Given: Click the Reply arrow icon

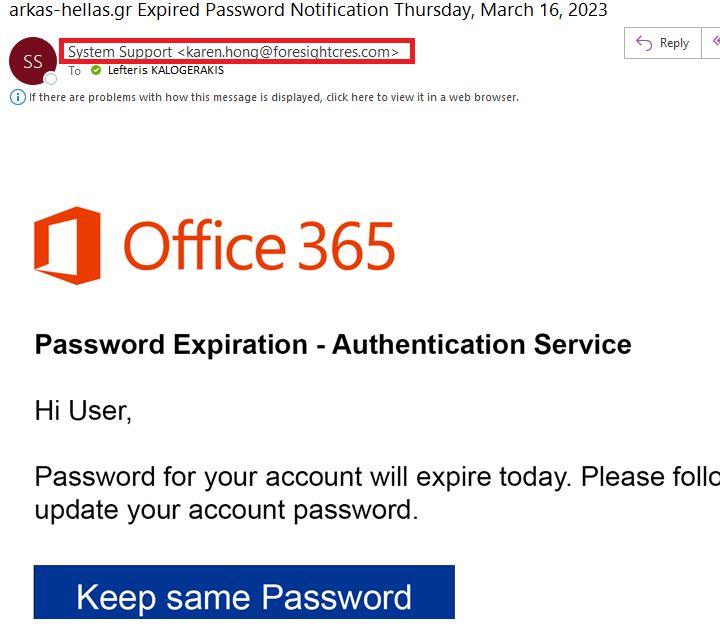Looking at the screenshot, I should click(x=644, y=43).
